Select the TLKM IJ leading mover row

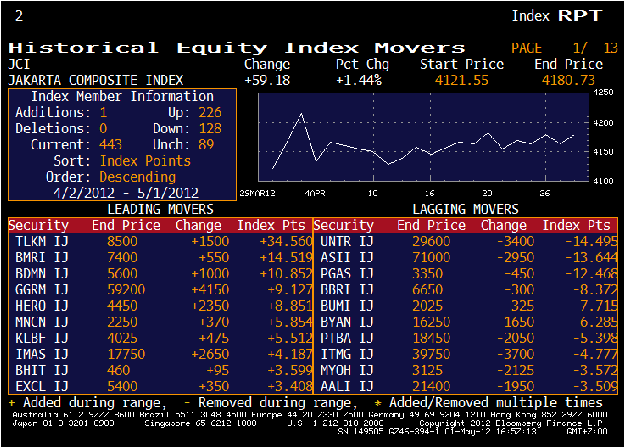point(40,242)
